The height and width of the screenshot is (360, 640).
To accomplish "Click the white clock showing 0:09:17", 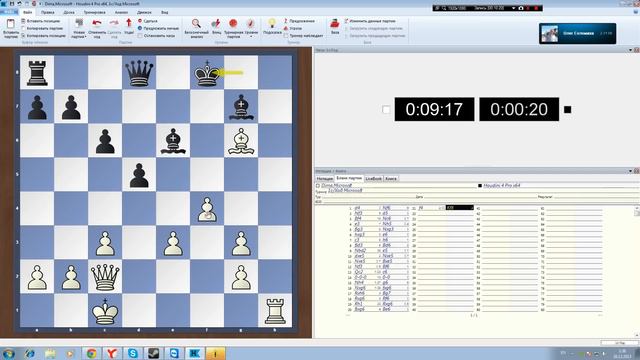I will 434,109.
